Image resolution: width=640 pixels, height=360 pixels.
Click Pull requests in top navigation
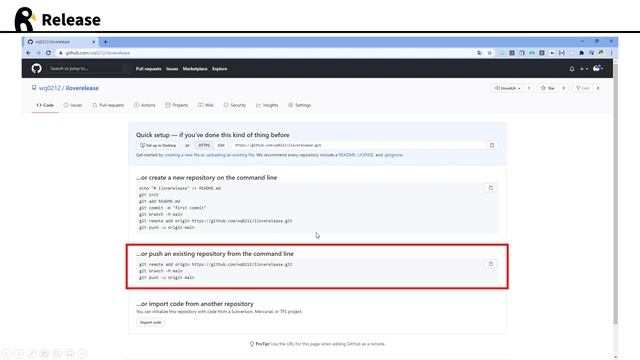[x=149, y=69]
